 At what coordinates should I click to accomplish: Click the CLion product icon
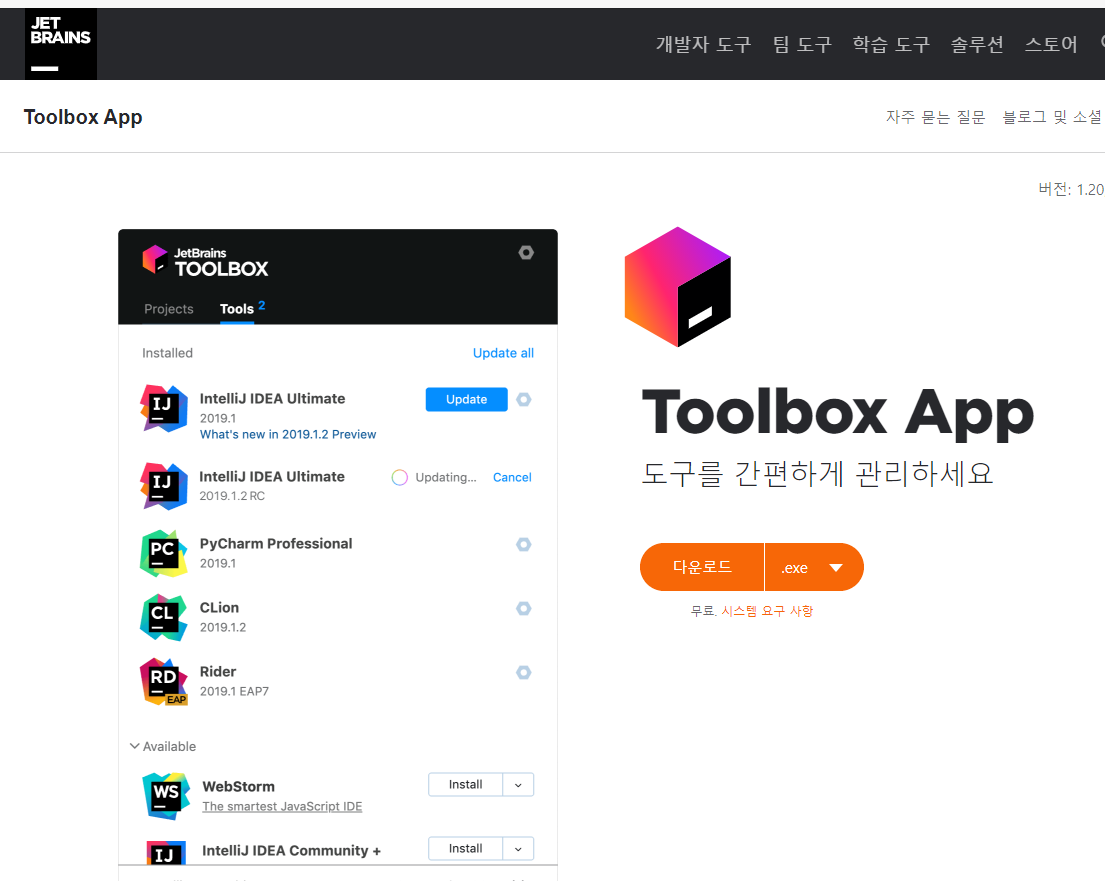point(163,617)
